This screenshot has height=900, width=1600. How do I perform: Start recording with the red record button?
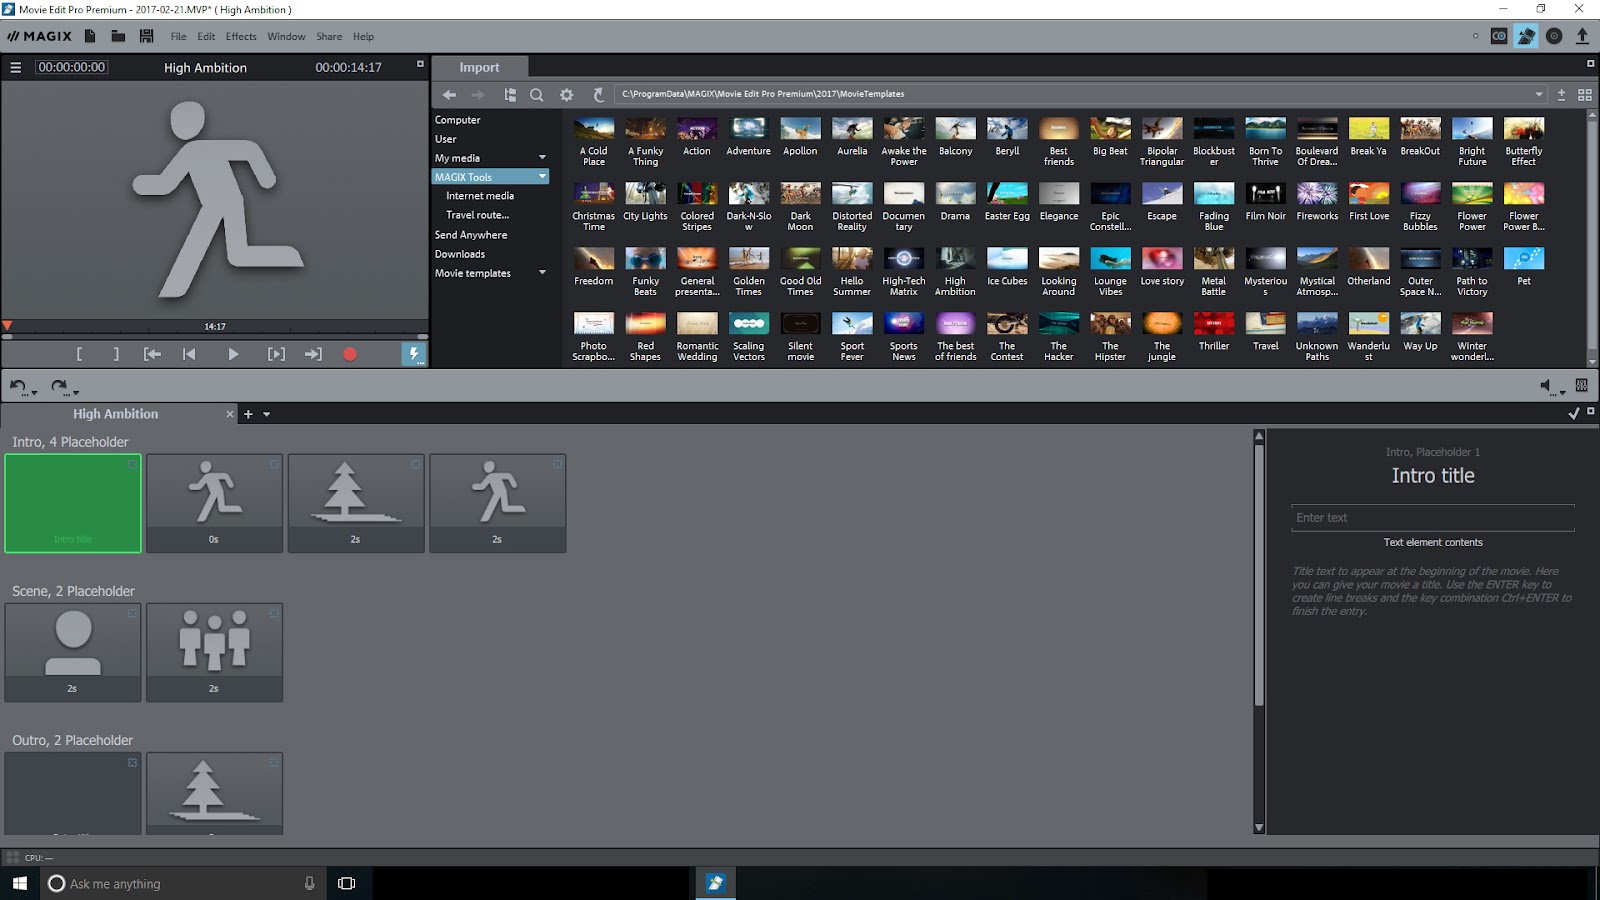pos(350,354)
